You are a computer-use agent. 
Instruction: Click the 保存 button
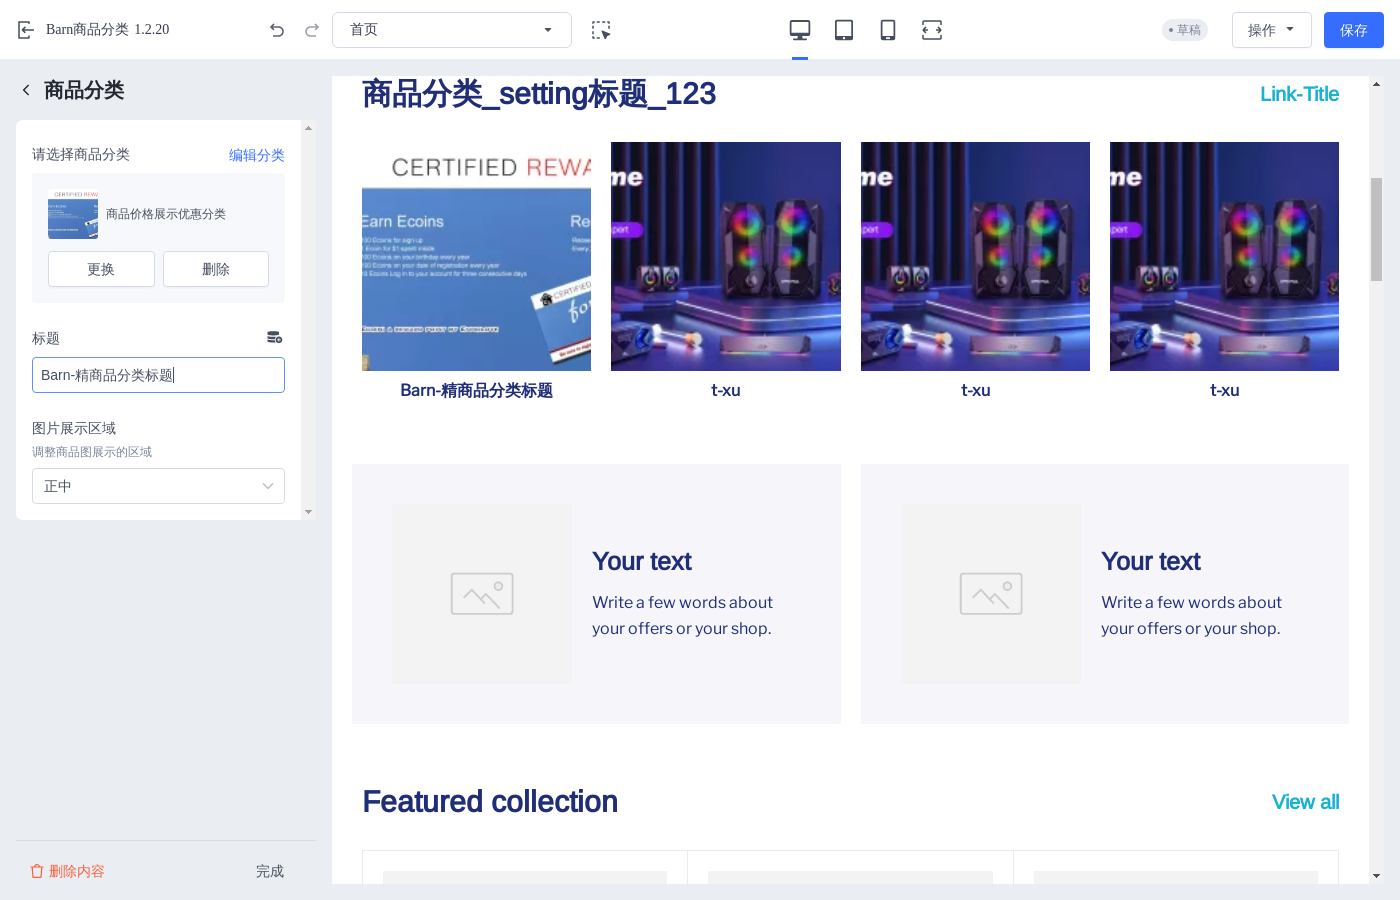(x=1353, y=30)
